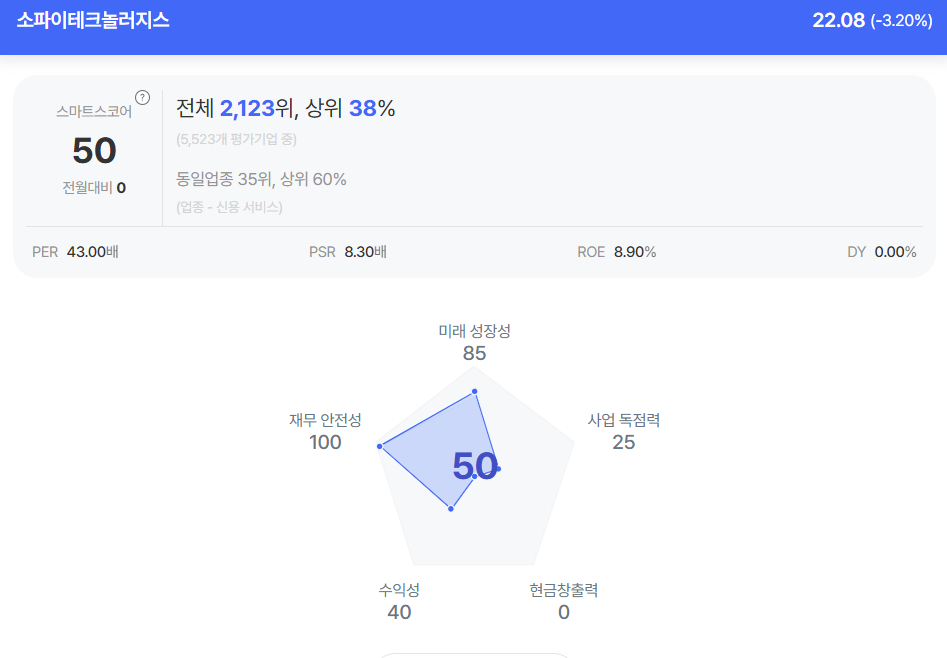The width and height of the screenshot is (947, 658).
Task: Click the 스마트스코어 label text
Action: 94,112
